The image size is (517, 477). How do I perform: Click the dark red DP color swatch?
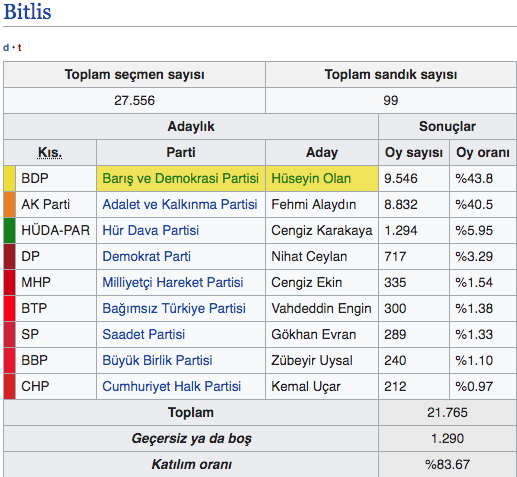tap(9, 256)
